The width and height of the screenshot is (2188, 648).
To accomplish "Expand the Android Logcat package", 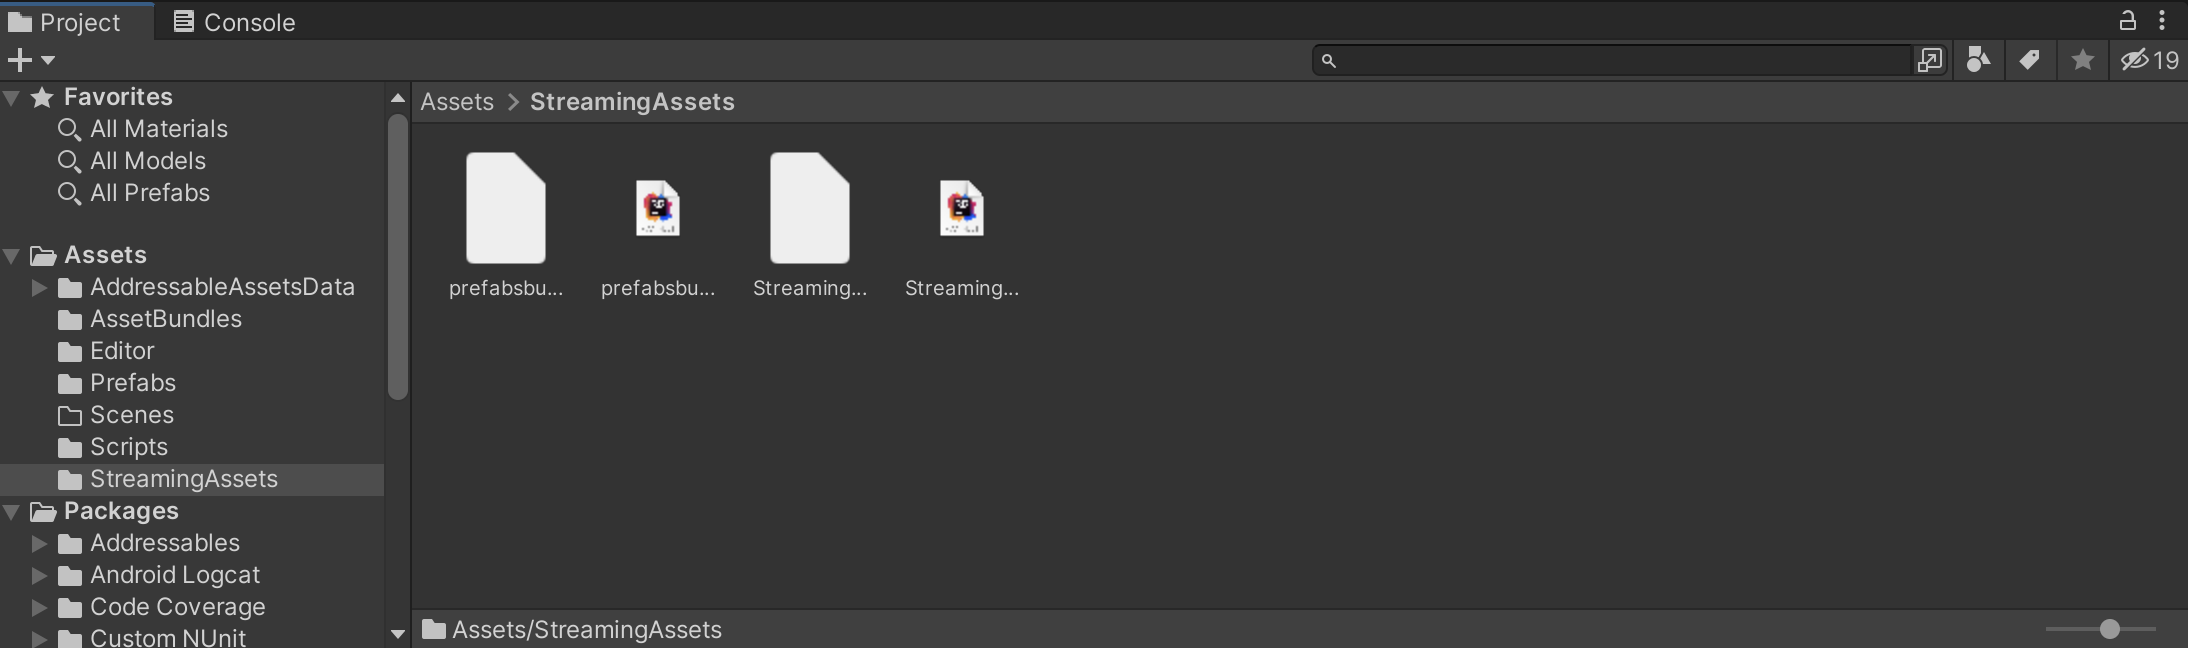I will point(39,576).
